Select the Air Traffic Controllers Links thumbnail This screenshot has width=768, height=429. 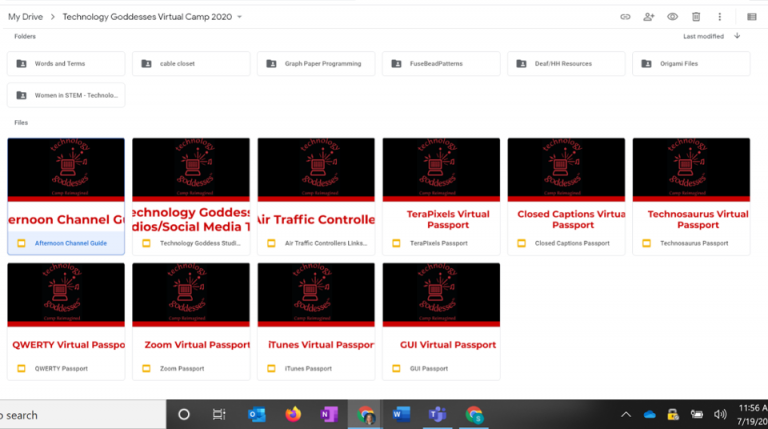316,185
